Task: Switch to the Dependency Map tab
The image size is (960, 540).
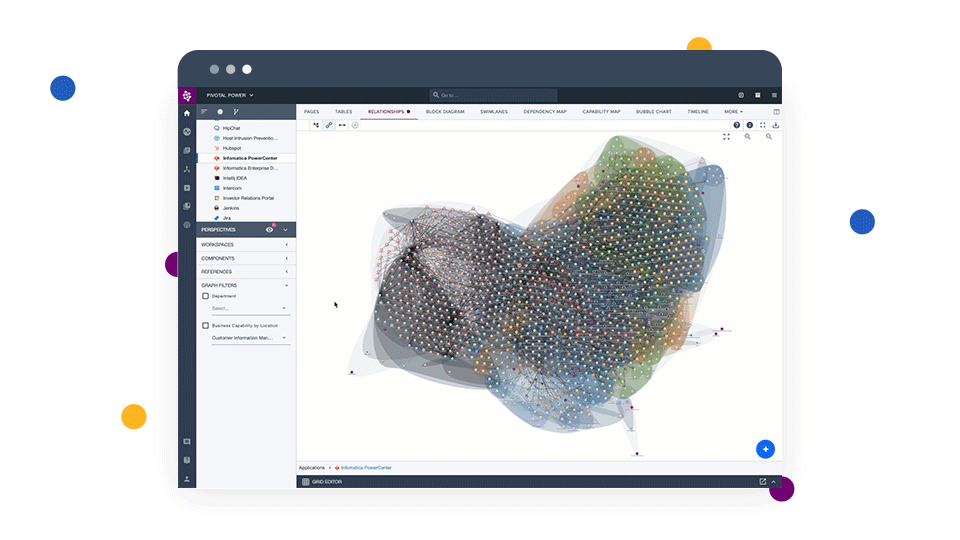Action: coord(545,112)
